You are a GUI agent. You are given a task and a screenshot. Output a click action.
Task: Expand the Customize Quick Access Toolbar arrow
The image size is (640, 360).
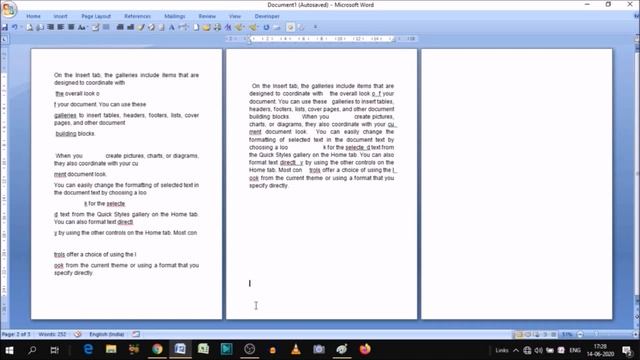(315, 27)
